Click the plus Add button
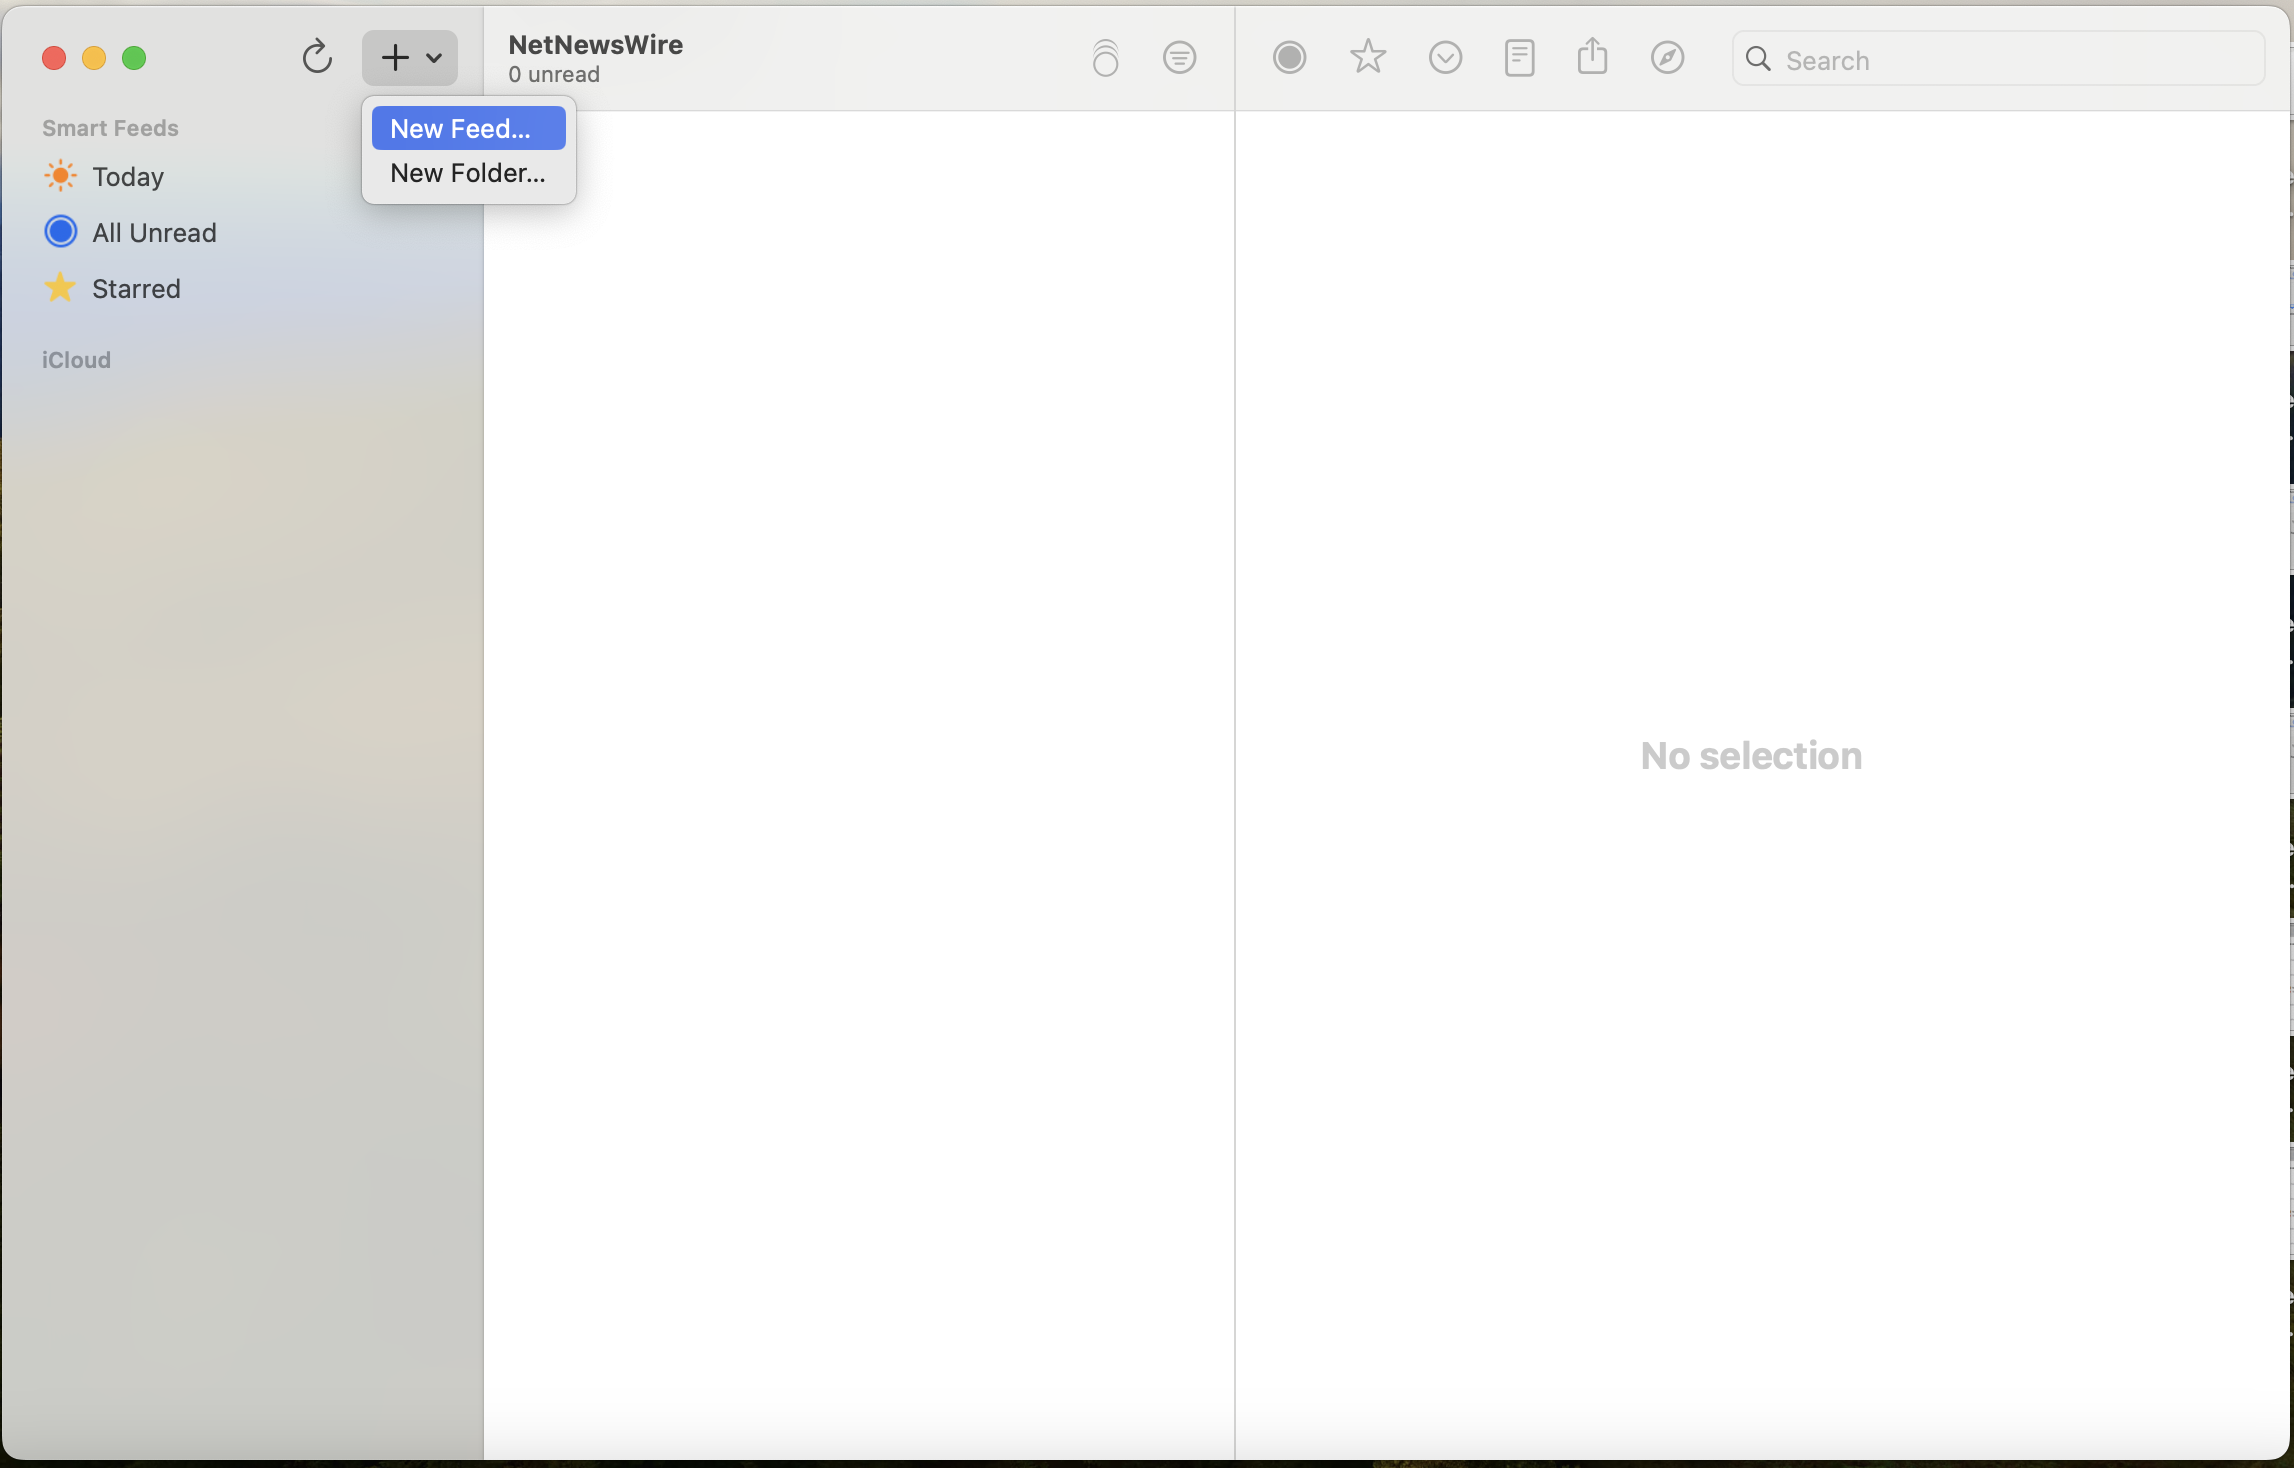Screen dimensions: 2294x1468 coord(395,58)
